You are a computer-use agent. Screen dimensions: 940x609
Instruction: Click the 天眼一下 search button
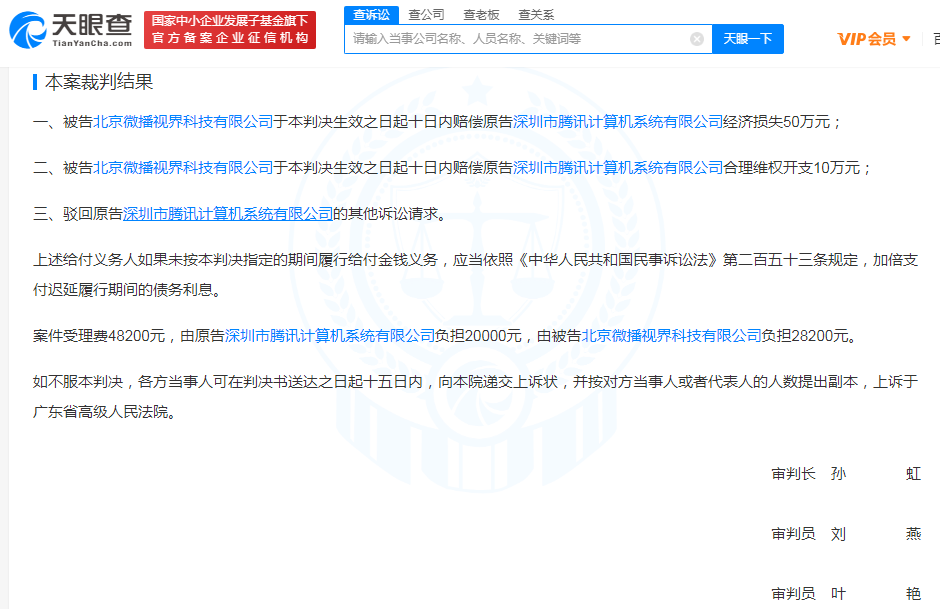click(748, 39)
